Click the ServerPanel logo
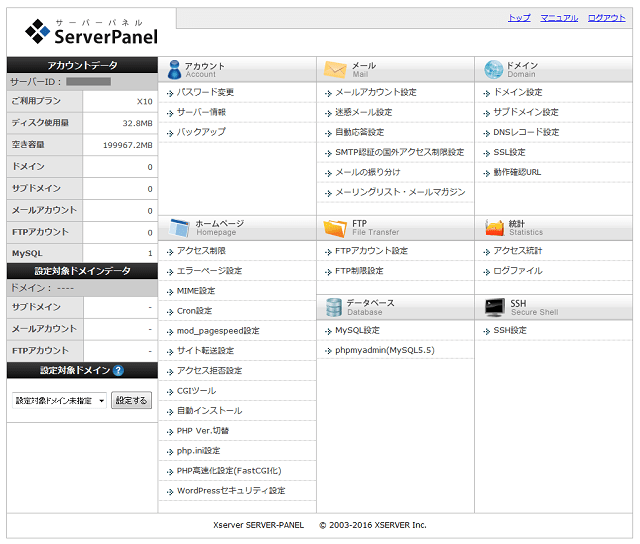The image size is (640, 544). pyautogui.click(x=91, y=31)
